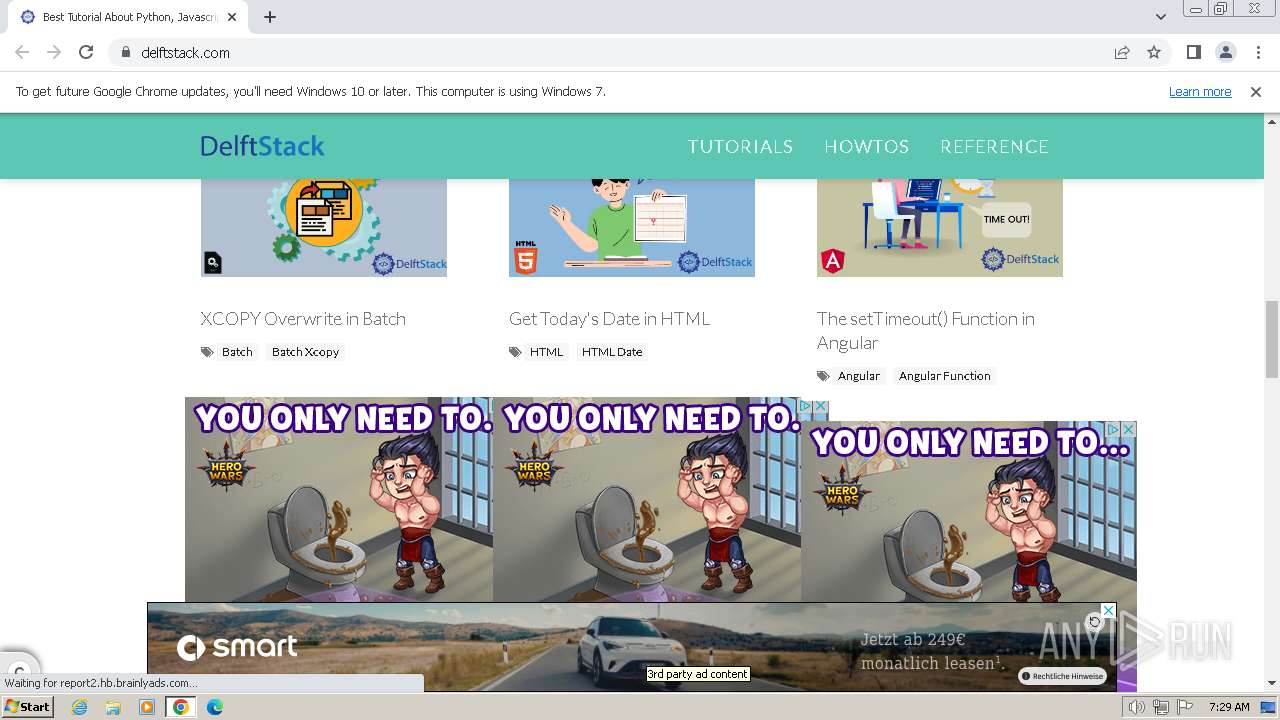Close the smart car banner ad
The image size is (1280, 720).
coord(1108,610)
